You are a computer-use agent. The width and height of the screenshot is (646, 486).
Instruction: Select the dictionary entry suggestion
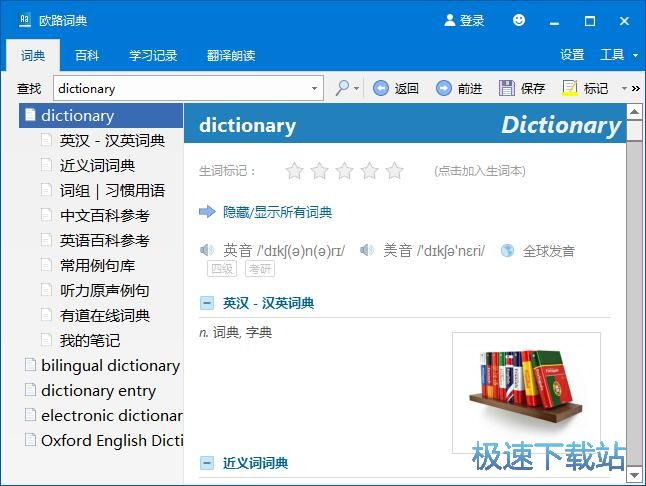(98, 390)
